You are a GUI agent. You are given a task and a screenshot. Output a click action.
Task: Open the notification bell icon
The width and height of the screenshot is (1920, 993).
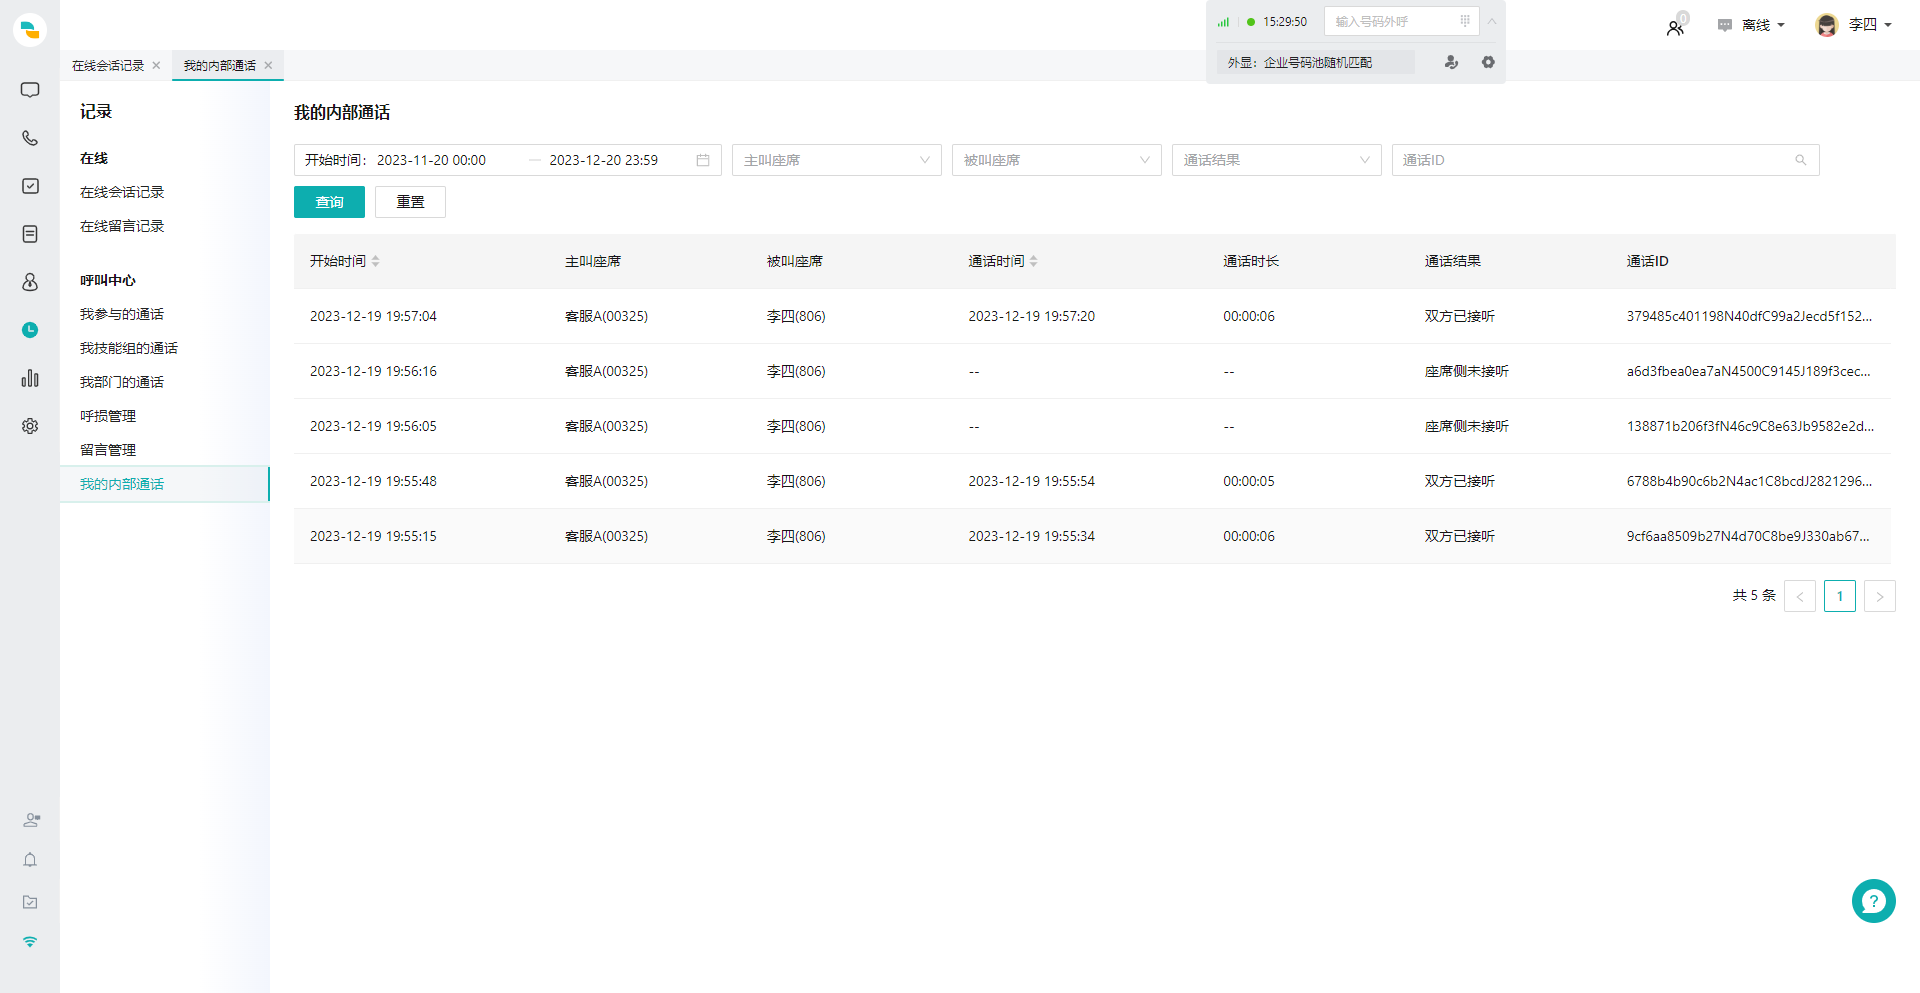[x=30, y=860]
